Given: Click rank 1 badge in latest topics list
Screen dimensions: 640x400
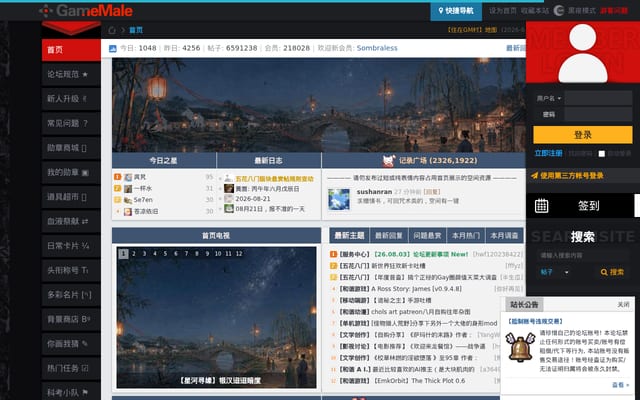Looking at the screenshot, I should (333, 254).
